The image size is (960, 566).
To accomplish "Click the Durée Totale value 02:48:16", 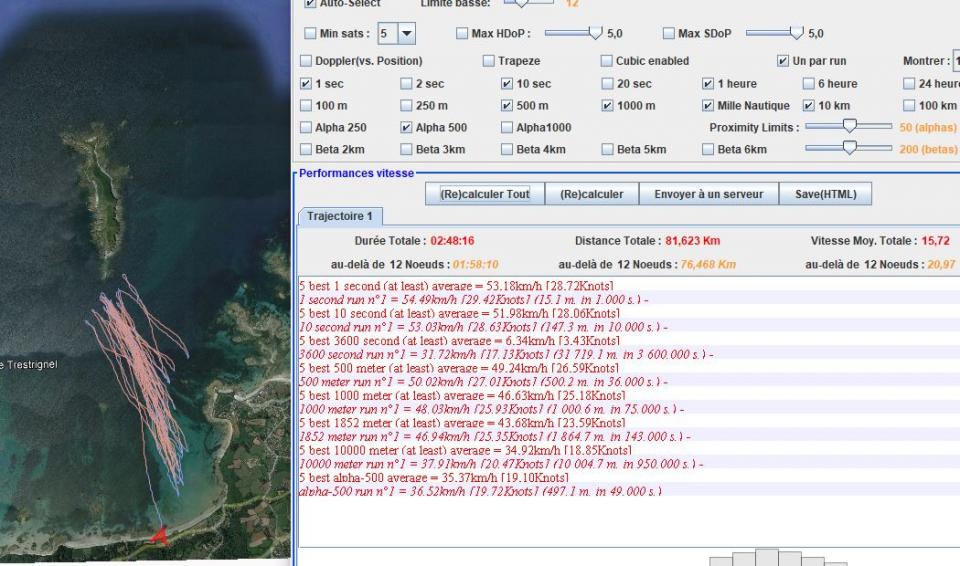I will pyautogui.click(x=452, y=241).
